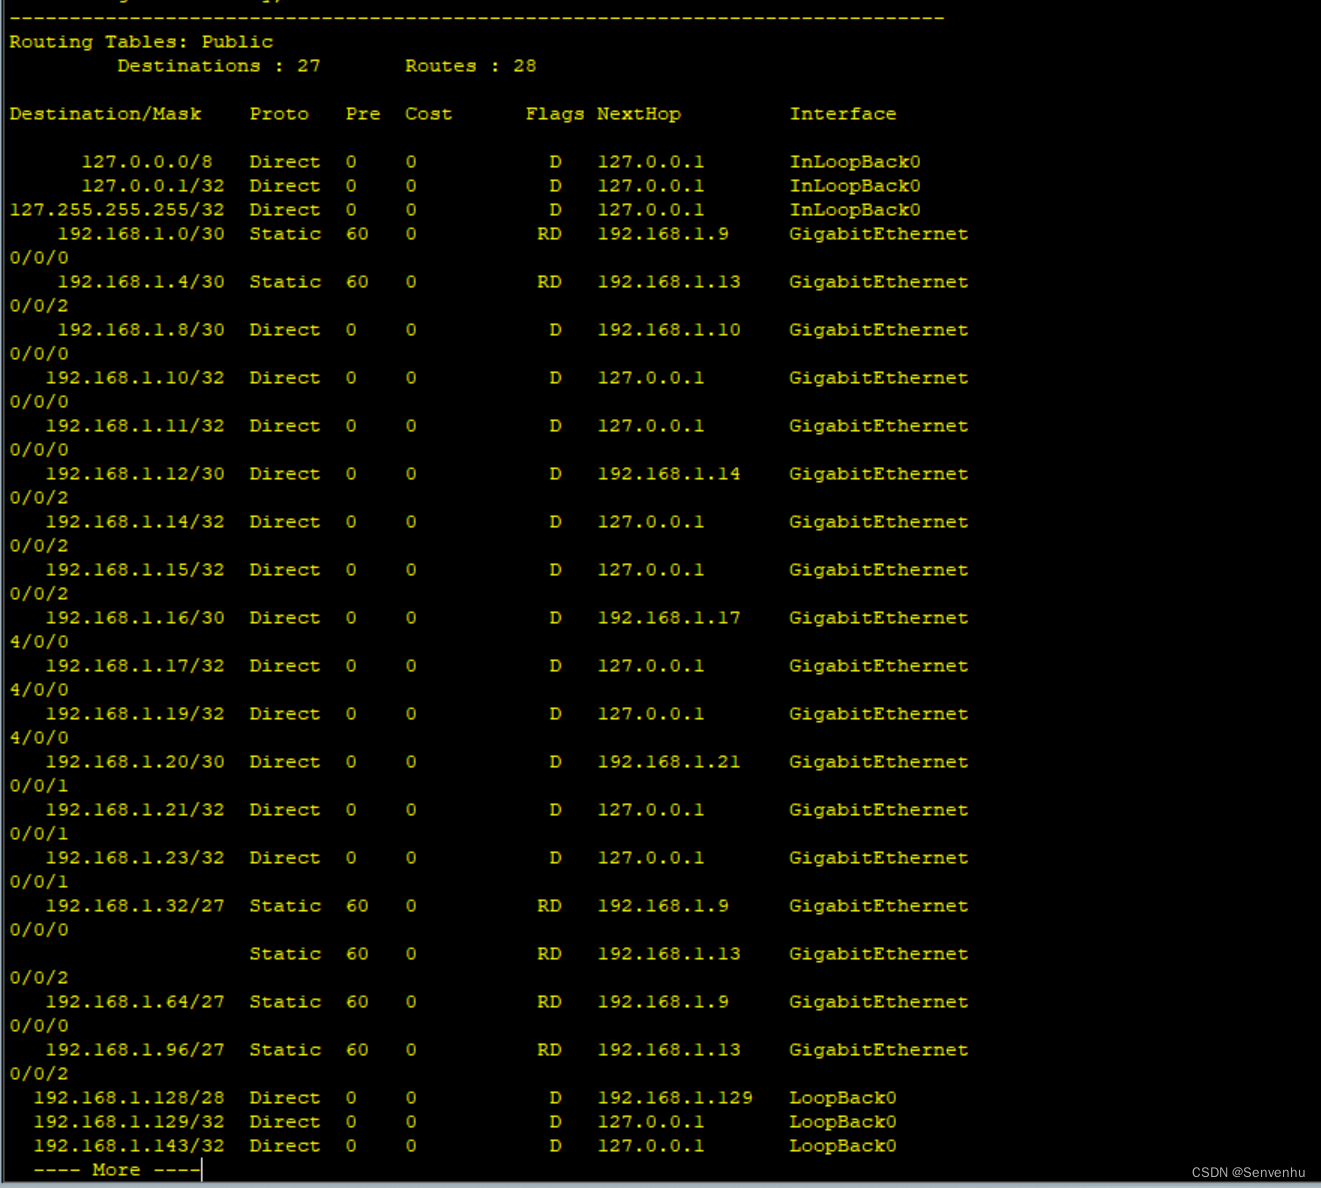Click next hop 192.168.1.21

point(669,762)
